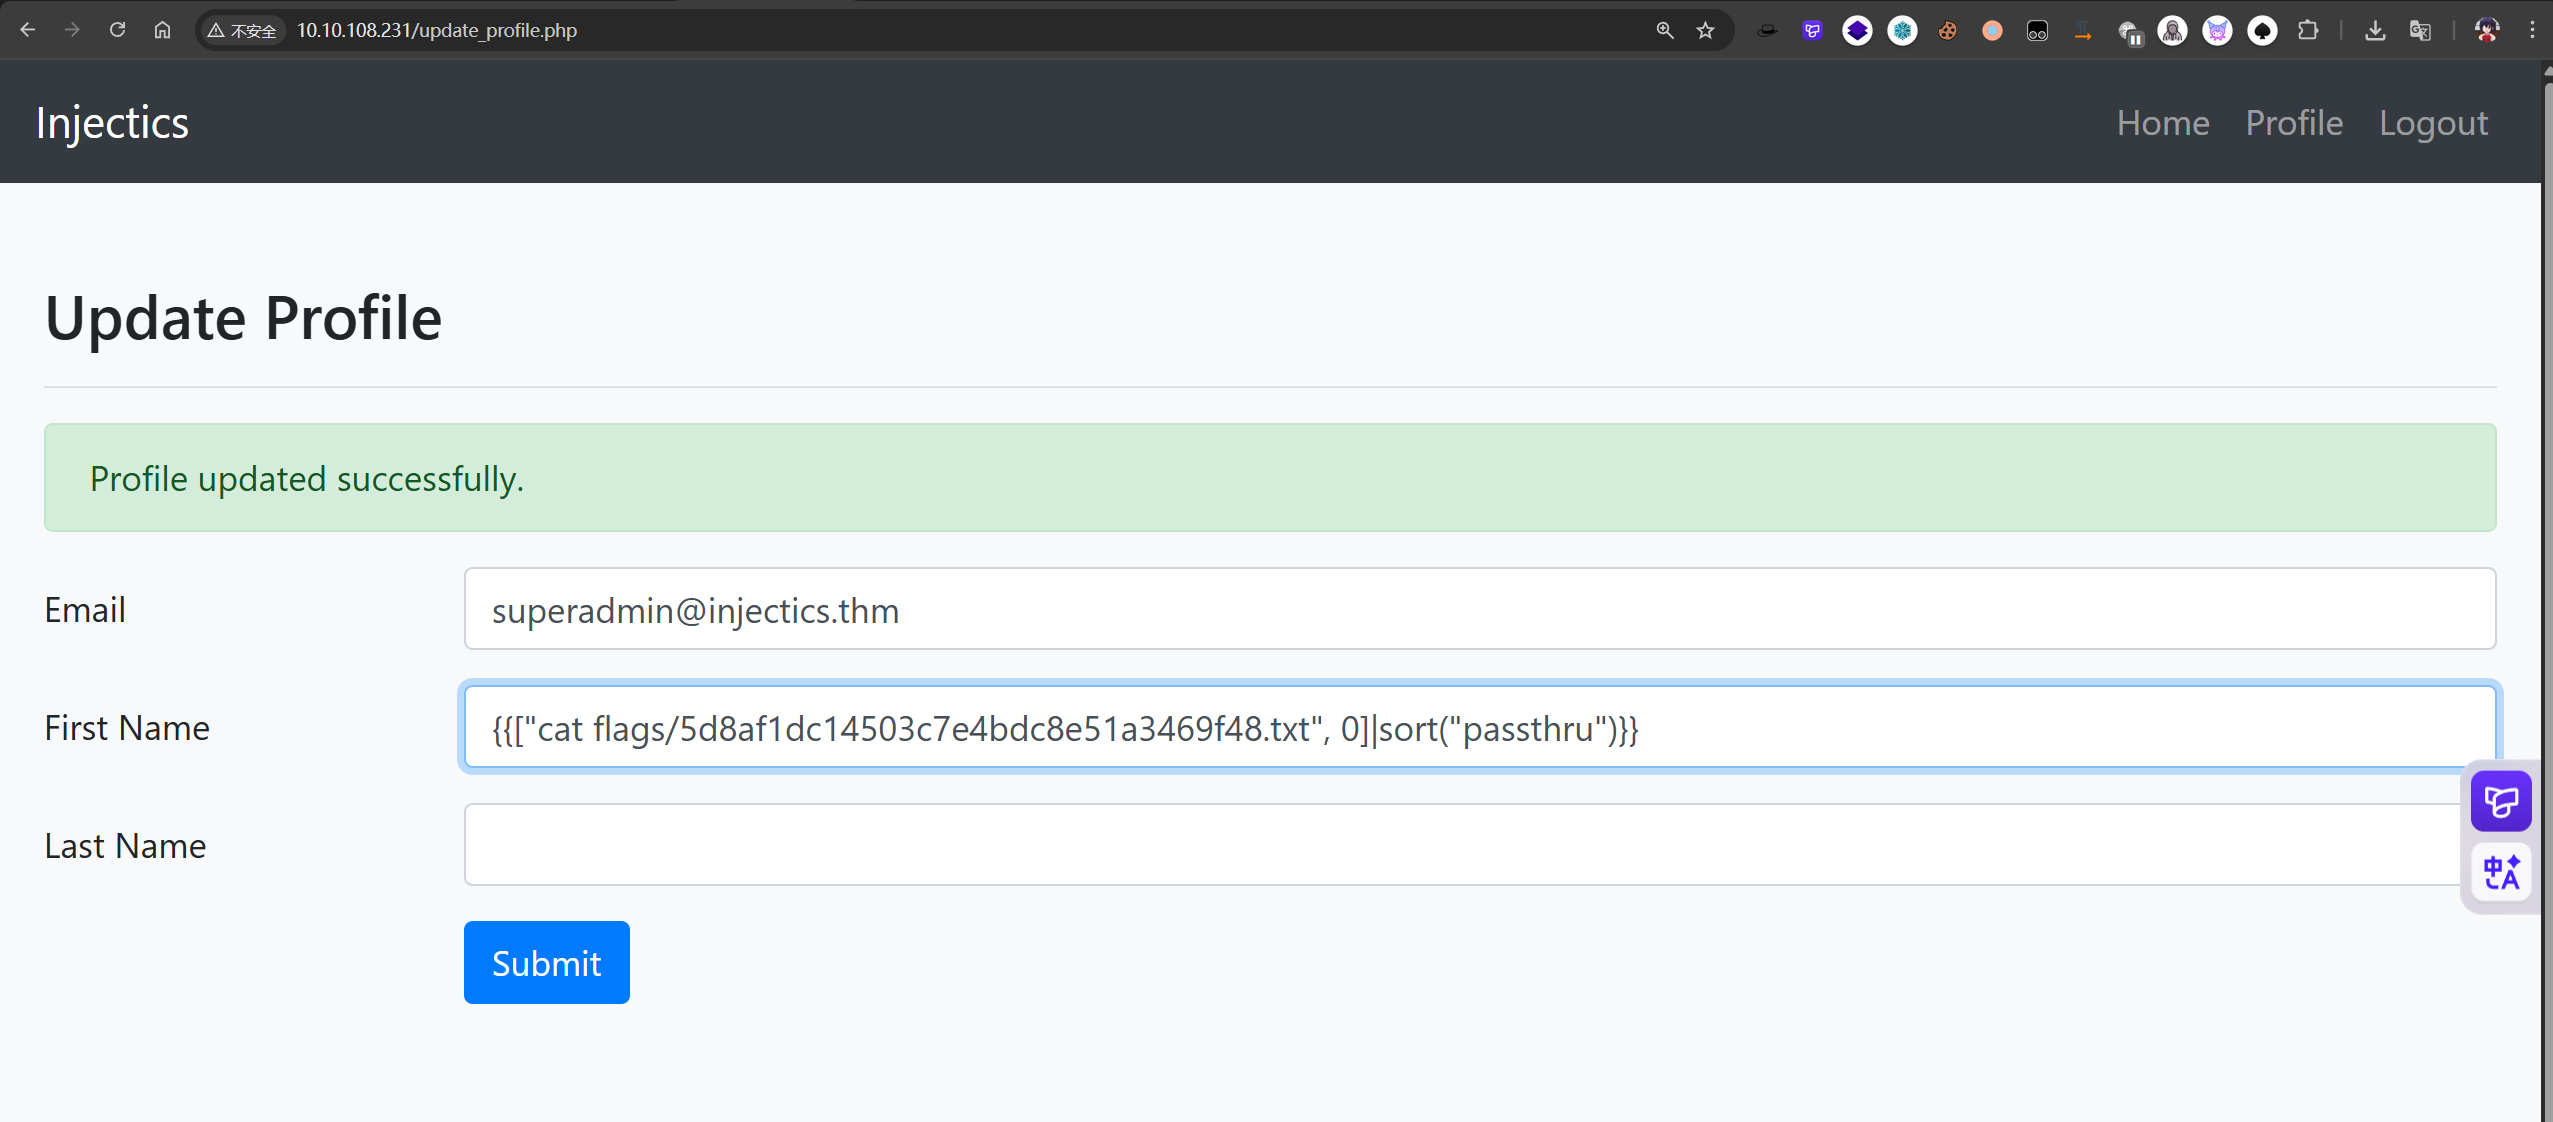Screen dimensions: 2553x1122
Task: Open browser downloads icon
Action: tap(2375, 31)
